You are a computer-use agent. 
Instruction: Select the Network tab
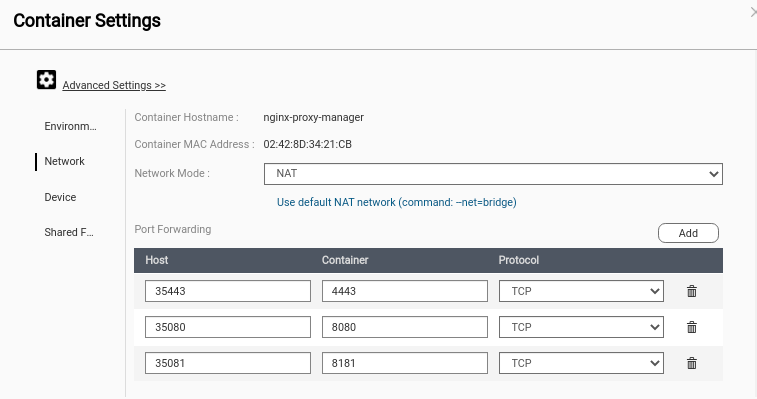[64, 161]
